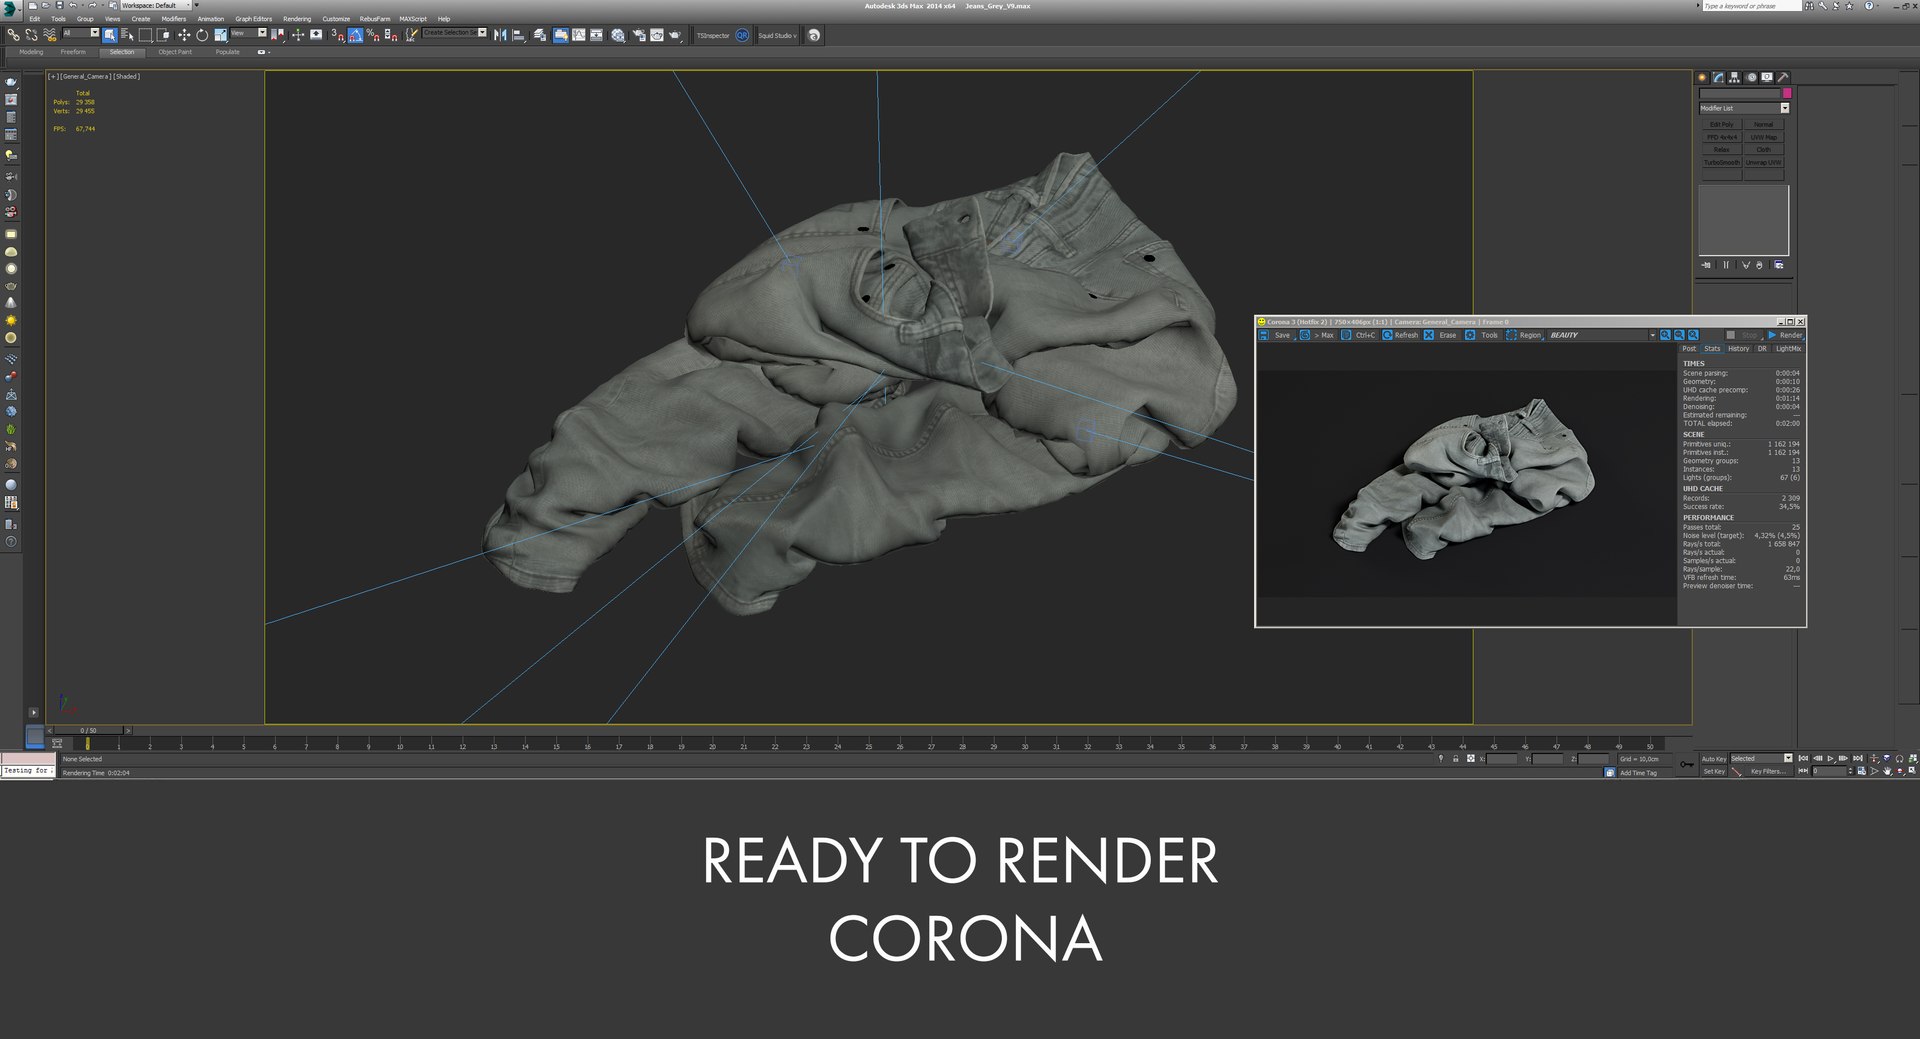Click the object color swatch in Modify panel
1920x1039 pixels.
(1787, 93)
